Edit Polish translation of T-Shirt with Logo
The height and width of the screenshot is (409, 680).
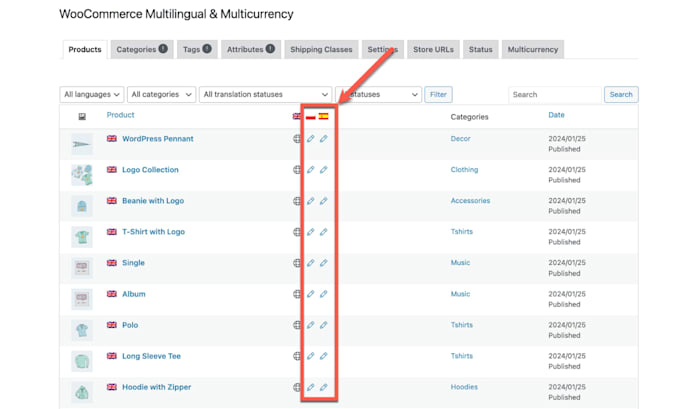(x=311, y=232)
